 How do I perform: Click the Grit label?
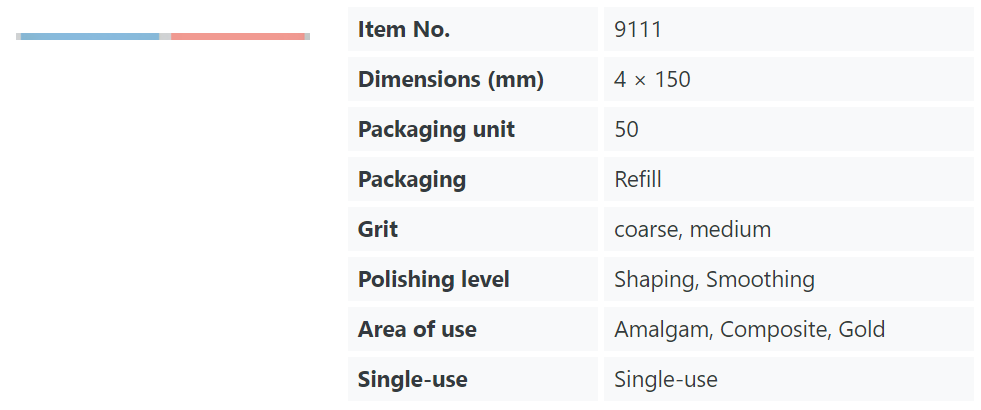point(378,229)
